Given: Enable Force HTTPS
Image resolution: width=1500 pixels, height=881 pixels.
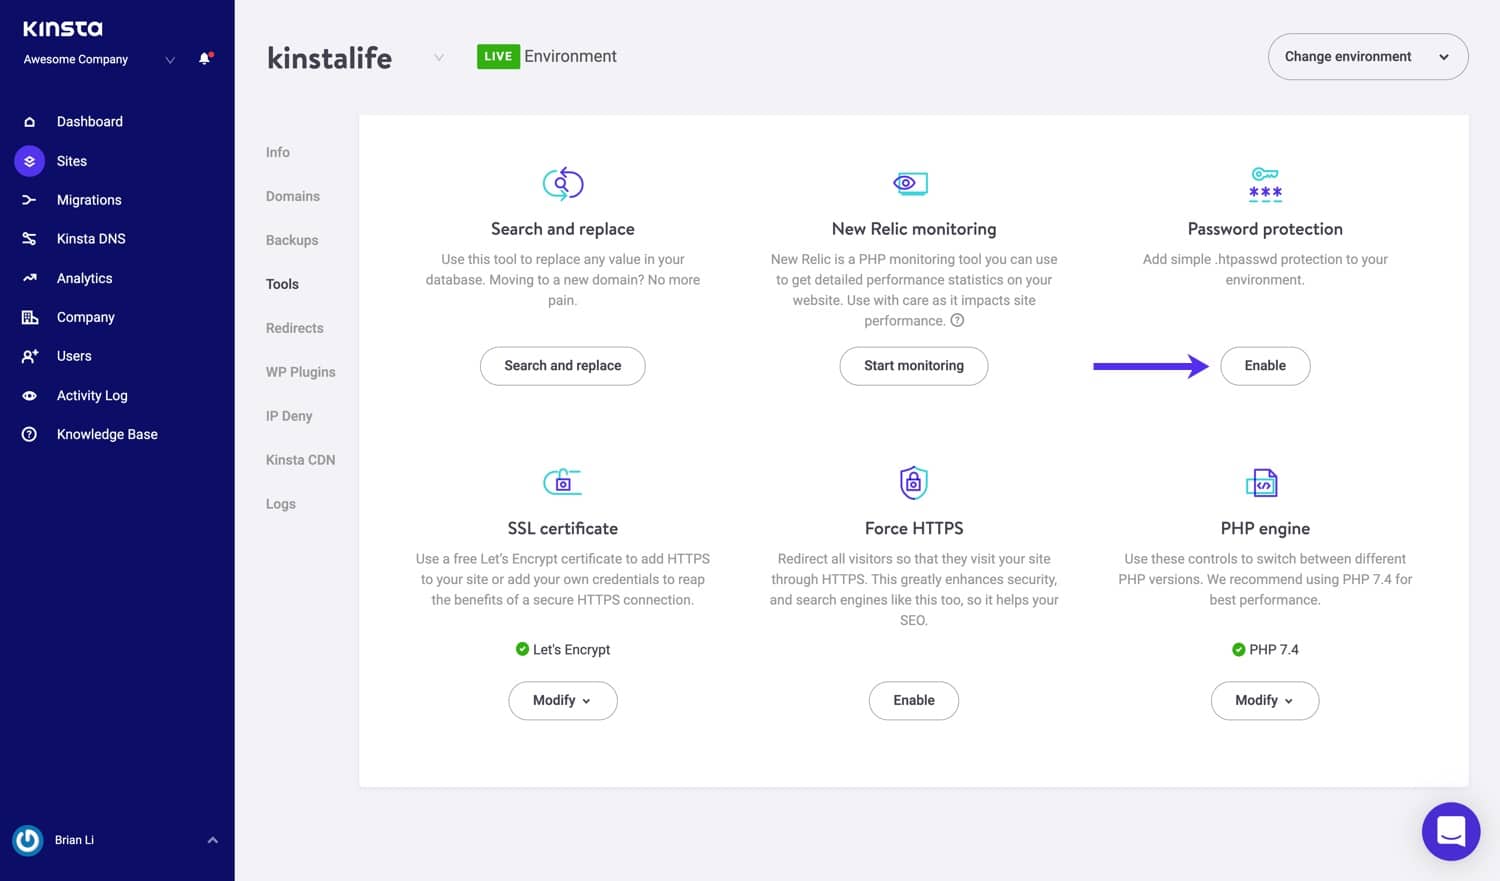Looking at the screenshot, I should (x=913, y=700).
